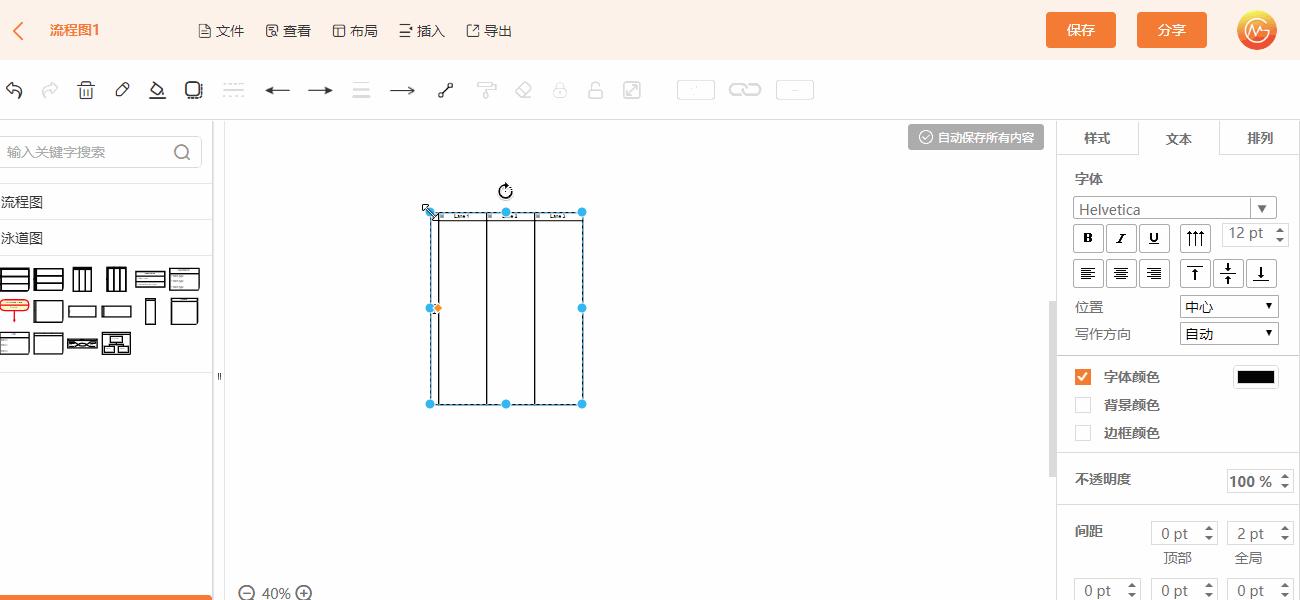Apply italic text formatting
Image resolution: width=1300 pixels, height=600 pixels.
click(1121, 238)
